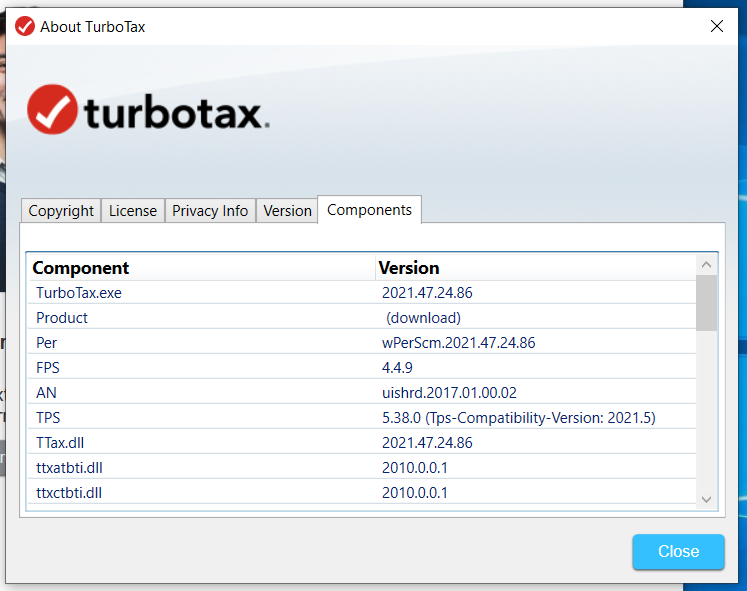Select the ttxatbti.dll row
747x591 pixels.
coord(362,468)
